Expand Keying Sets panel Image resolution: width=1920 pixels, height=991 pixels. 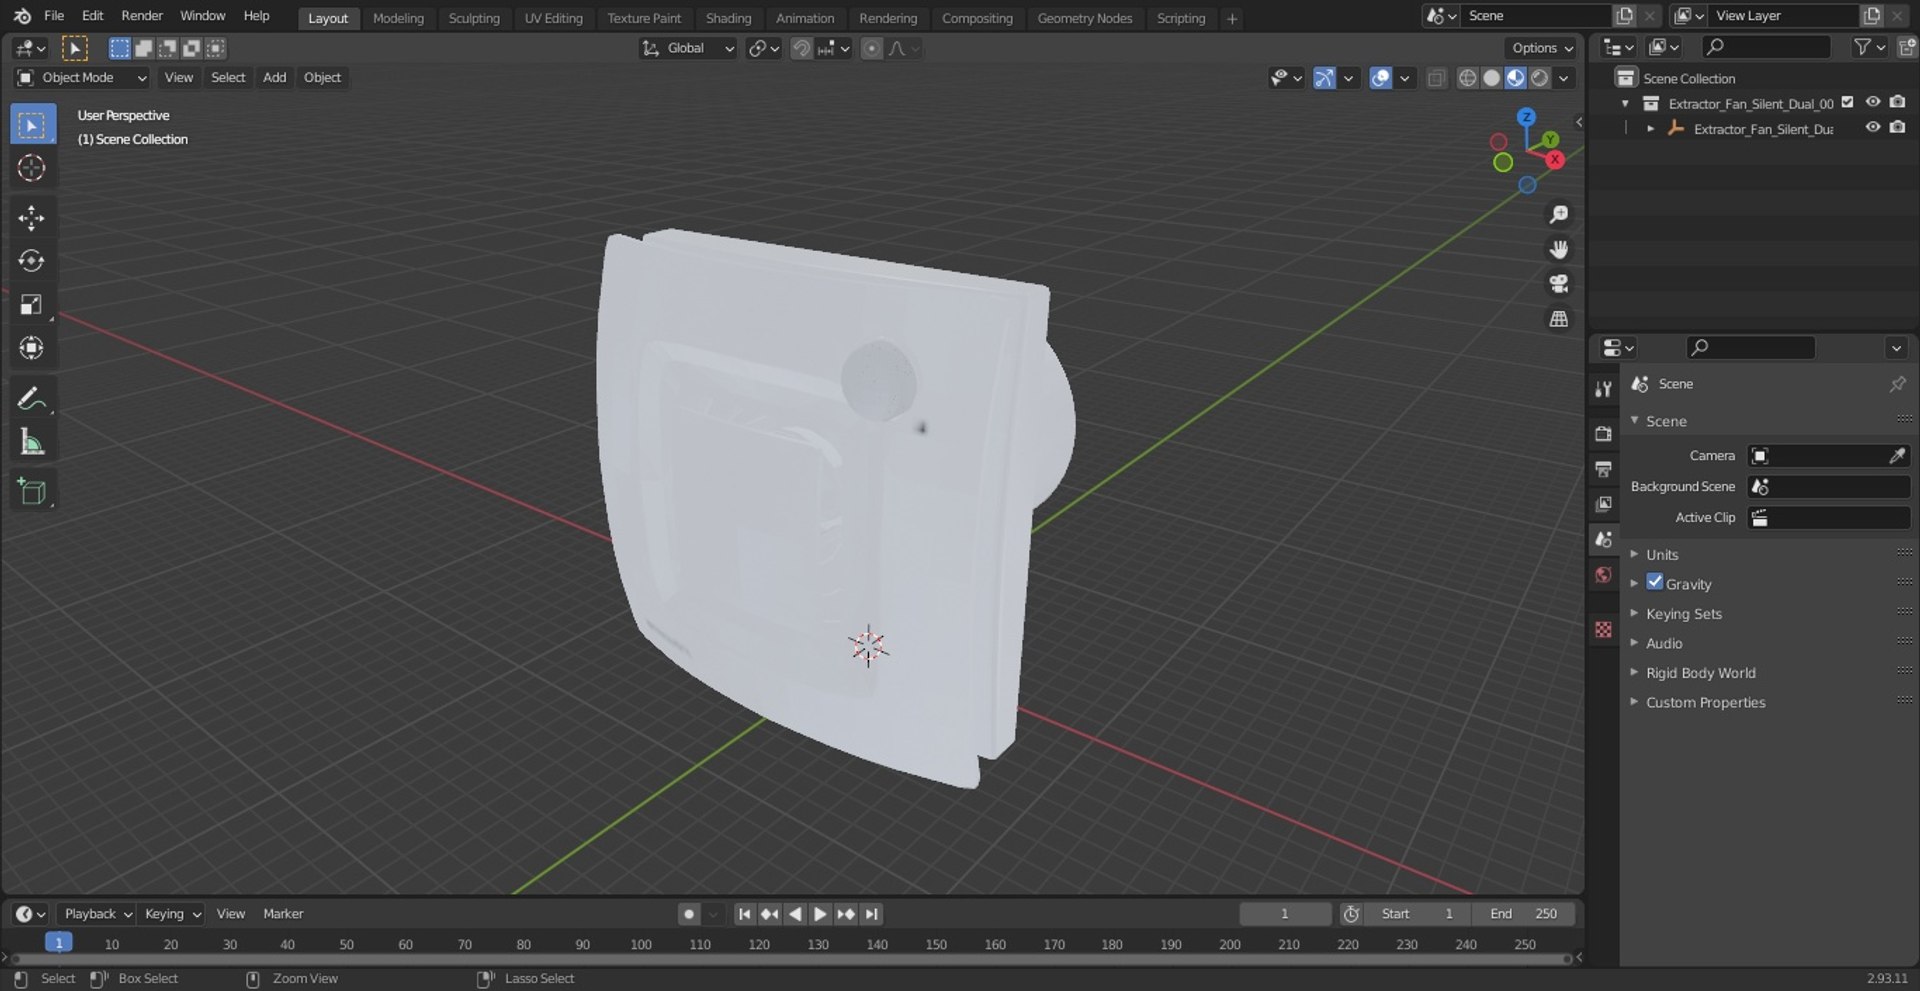click(1683, 613)
